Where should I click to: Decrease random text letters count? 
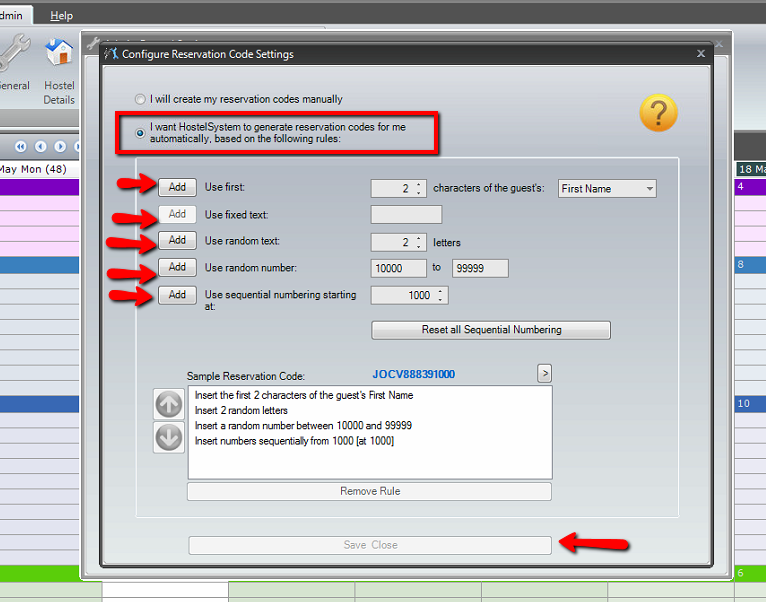pyautogui.click(x=419, y=246)
